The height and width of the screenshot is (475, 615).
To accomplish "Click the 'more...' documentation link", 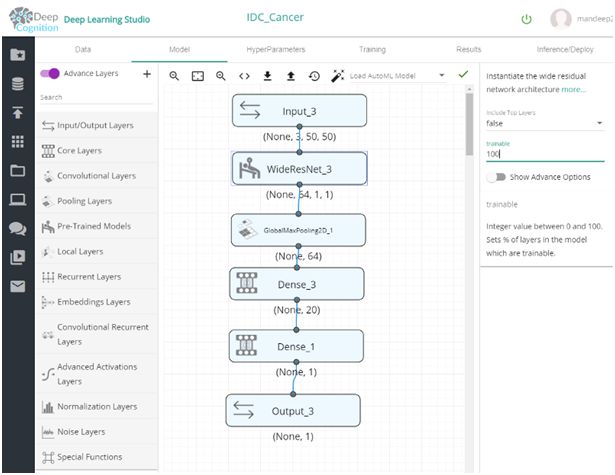I will coord(573,89).
